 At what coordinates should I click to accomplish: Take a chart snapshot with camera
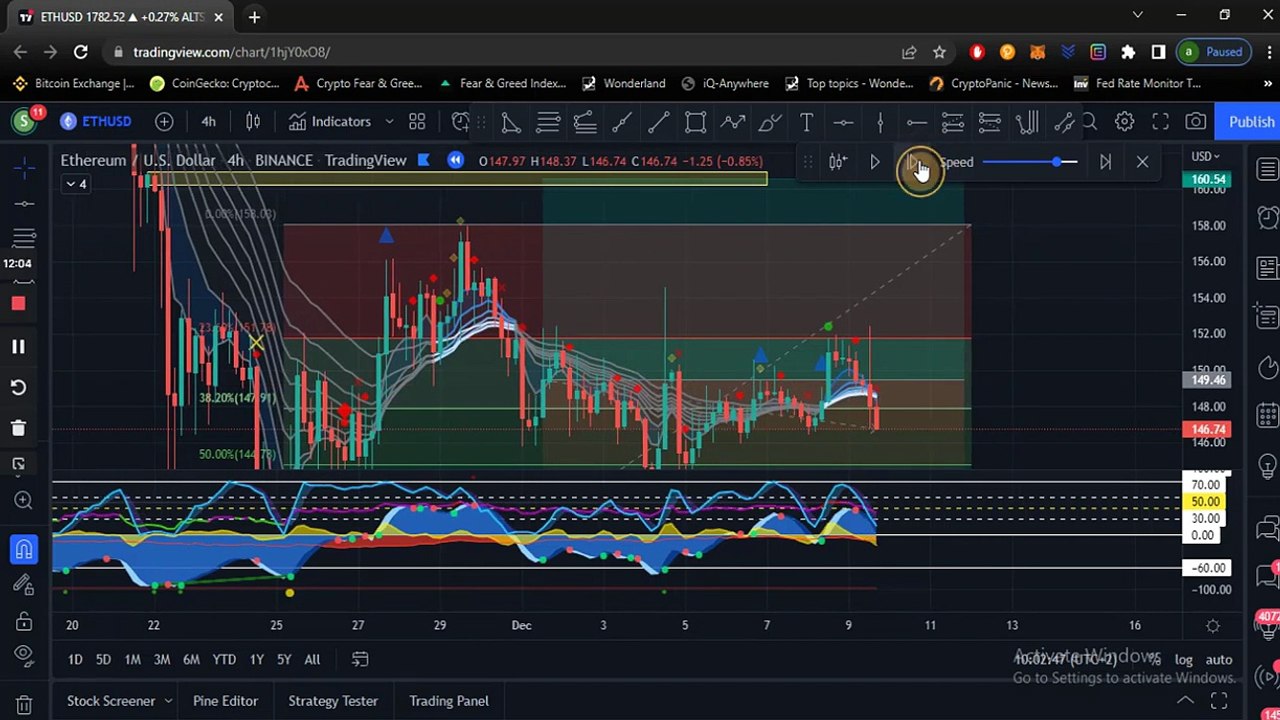[1196, 122]
